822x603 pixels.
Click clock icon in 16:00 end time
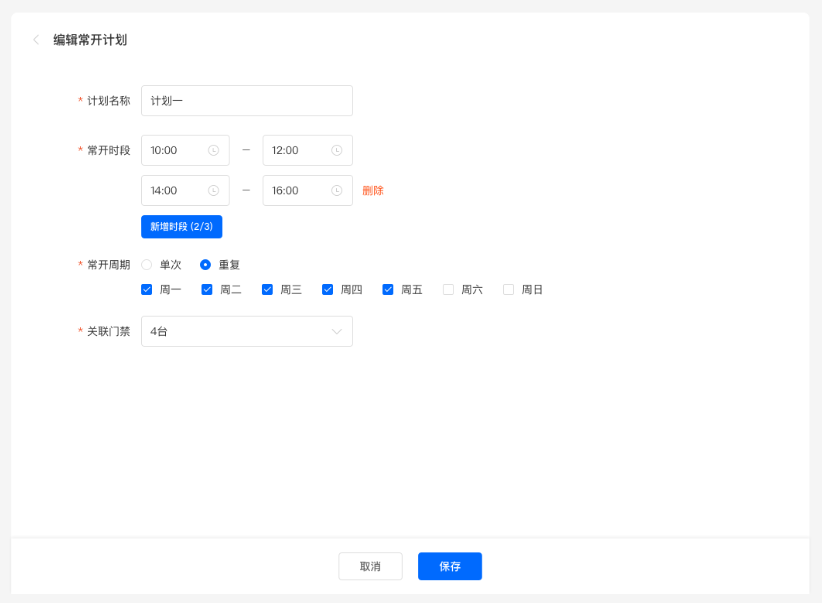coord(337,190)
